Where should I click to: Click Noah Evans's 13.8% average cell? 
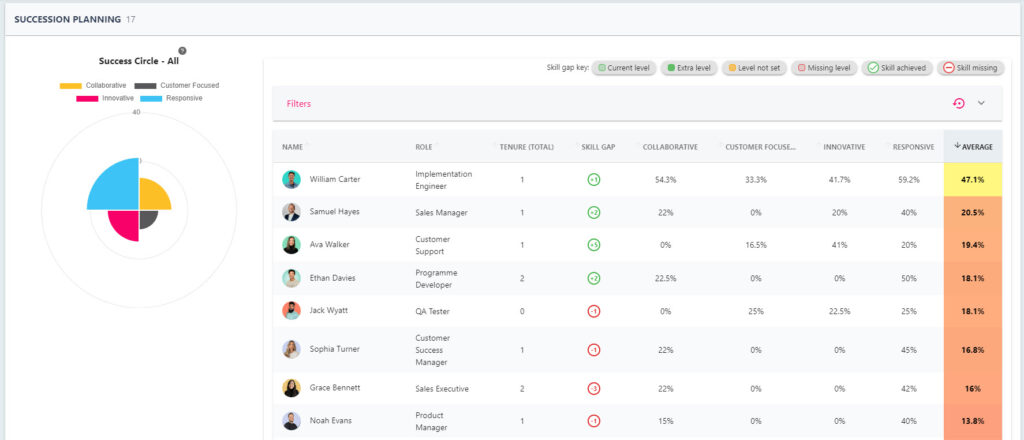pyautogui.click(x=973, y=421)
